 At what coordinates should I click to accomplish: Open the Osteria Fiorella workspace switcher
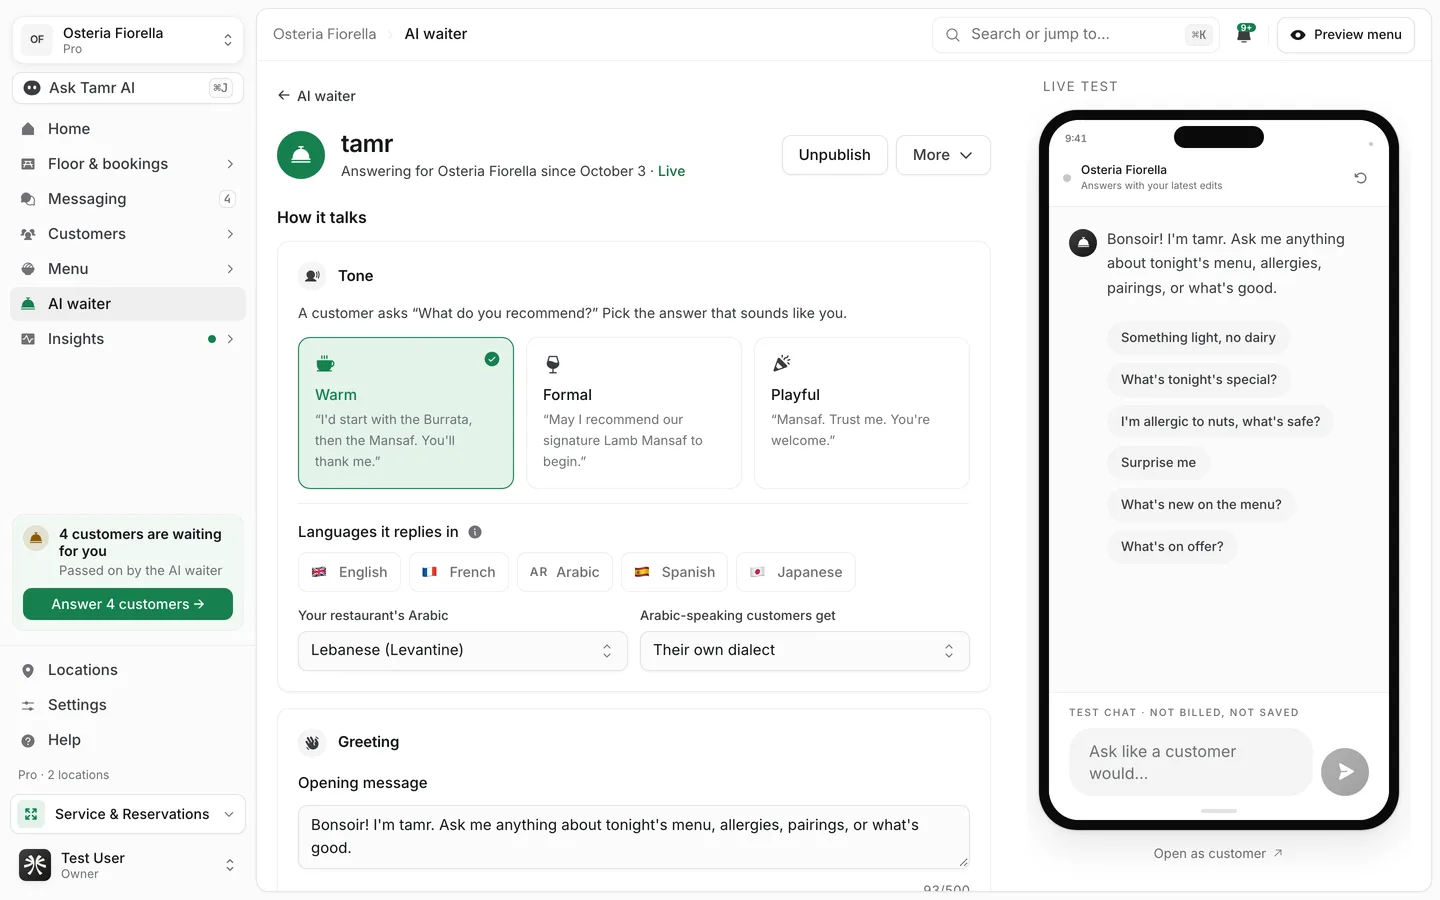click(x=128, y=40)
